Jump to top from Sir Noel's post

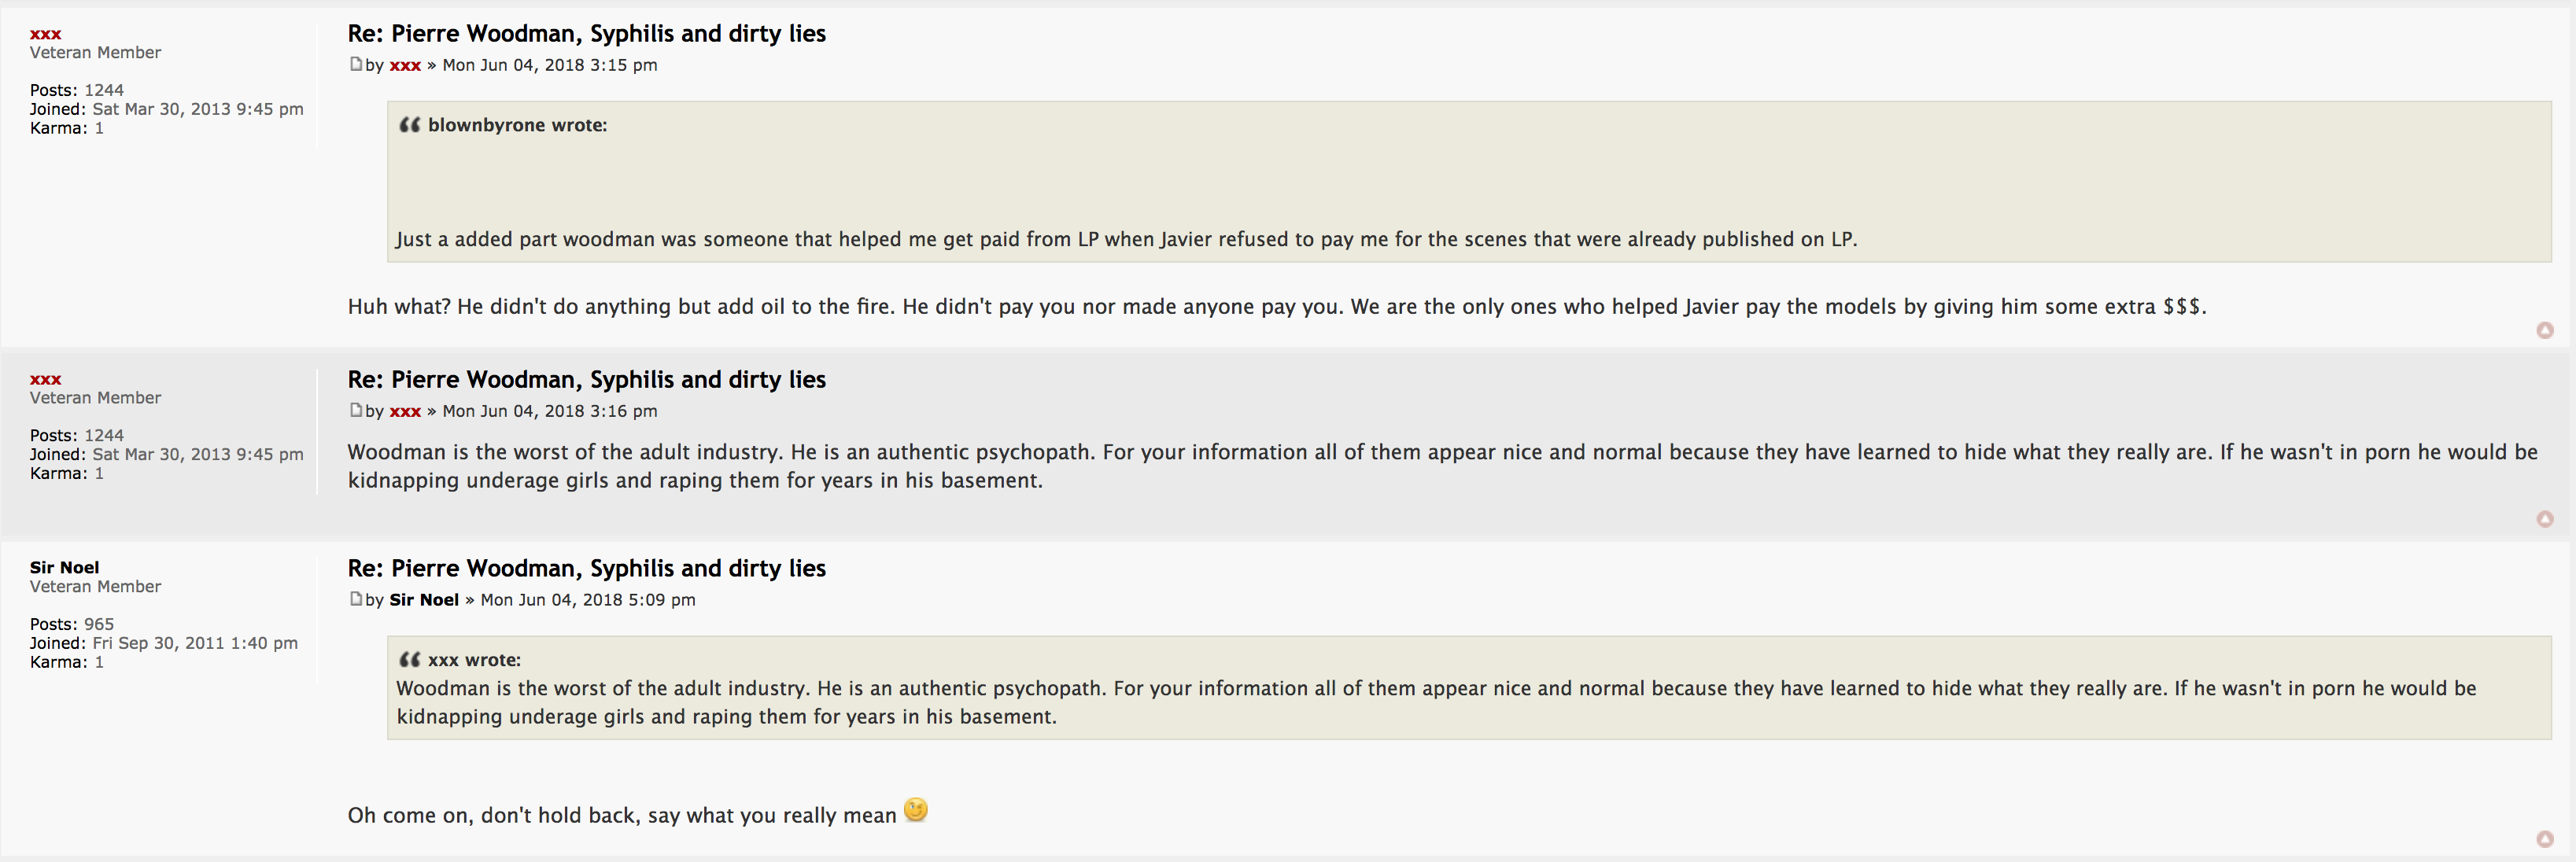(x=2545, y=839)
